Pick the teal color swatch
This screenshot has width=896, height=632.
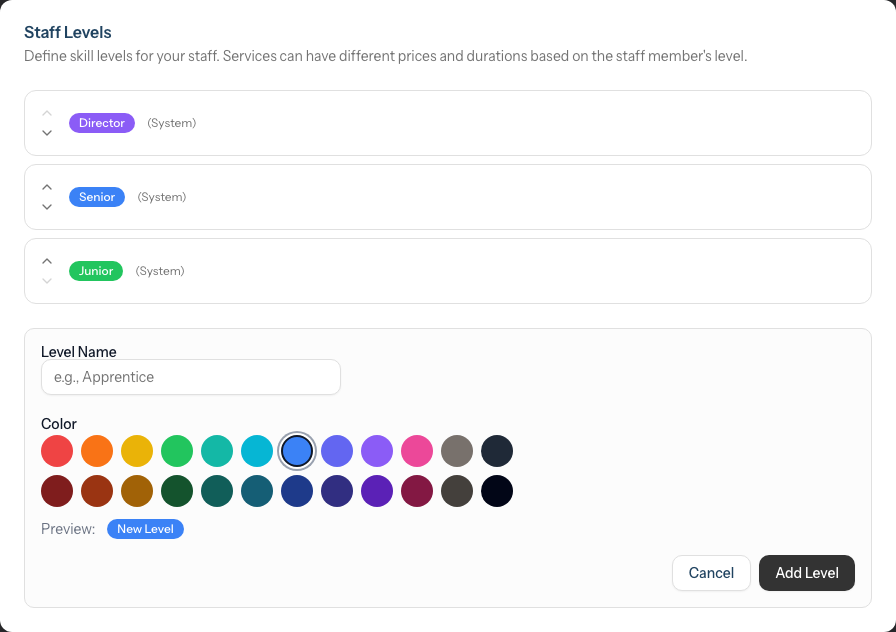click(217, 451)
